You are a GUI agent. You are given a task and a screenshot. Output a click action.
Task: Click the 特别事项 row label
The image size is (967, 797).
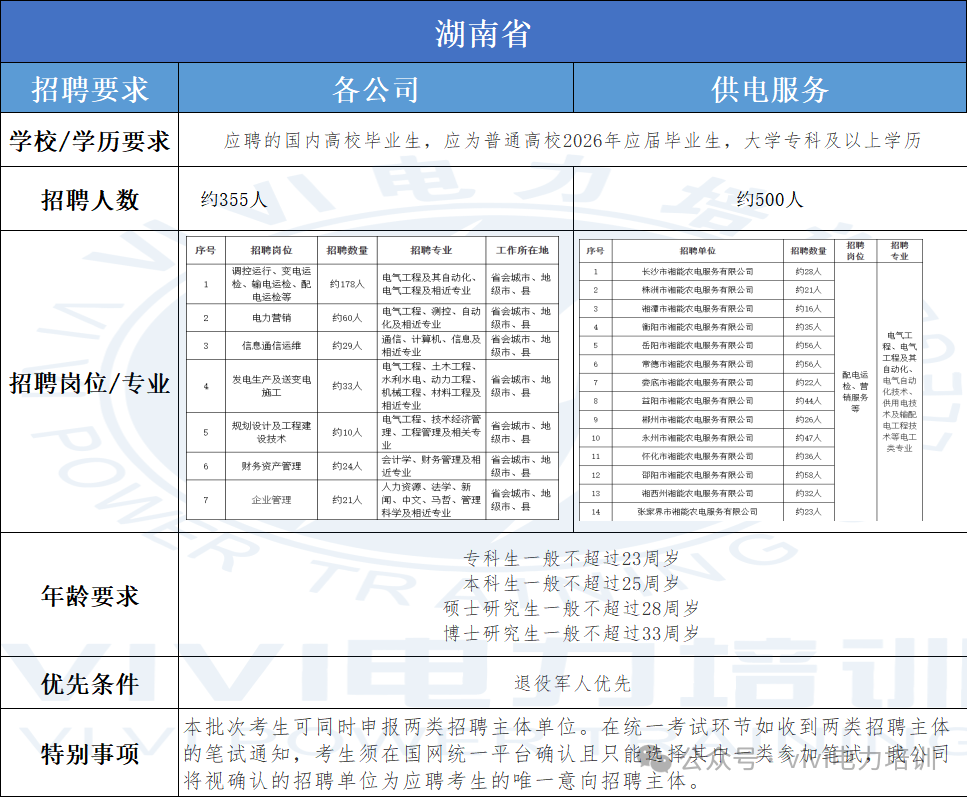tap(90, 753)
